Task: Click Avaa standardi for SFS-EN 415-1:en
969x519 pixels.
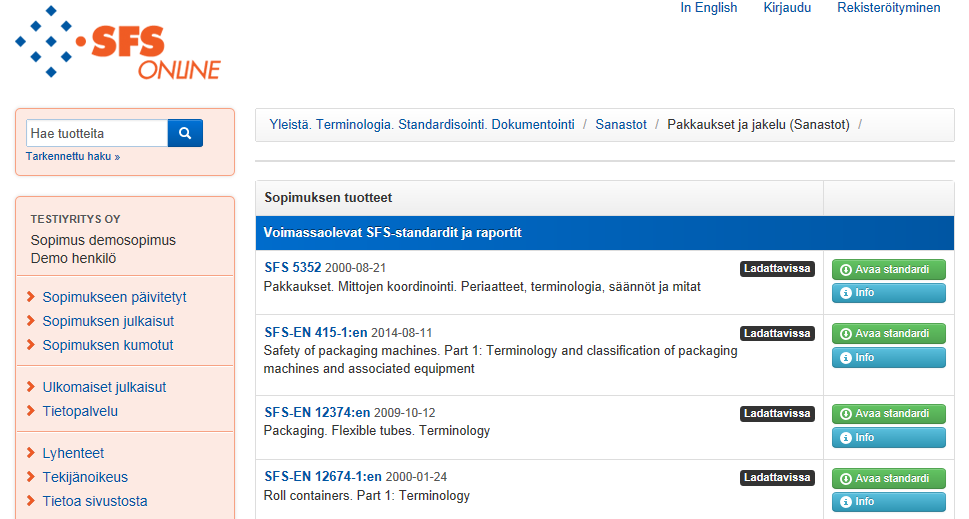Action: pyautogui.click(x=889, y=334)
